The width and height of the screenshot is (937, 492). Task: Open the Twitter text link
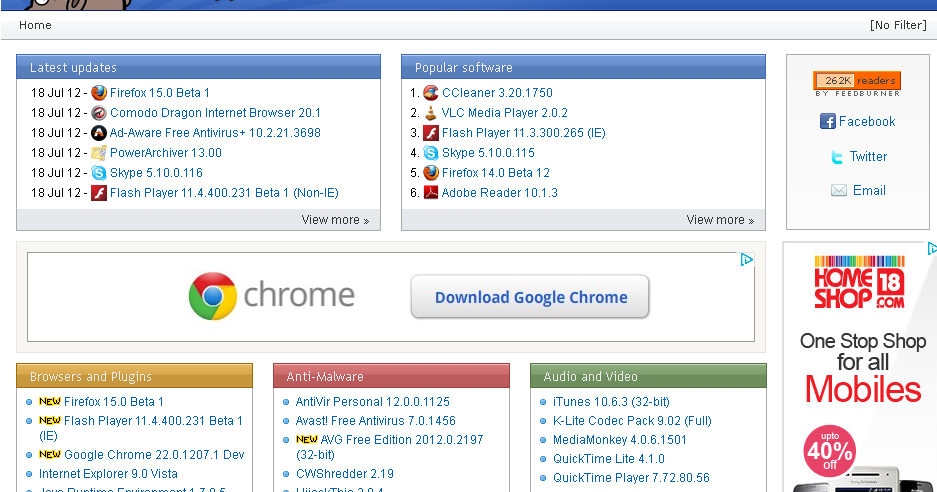pos(868,157)
